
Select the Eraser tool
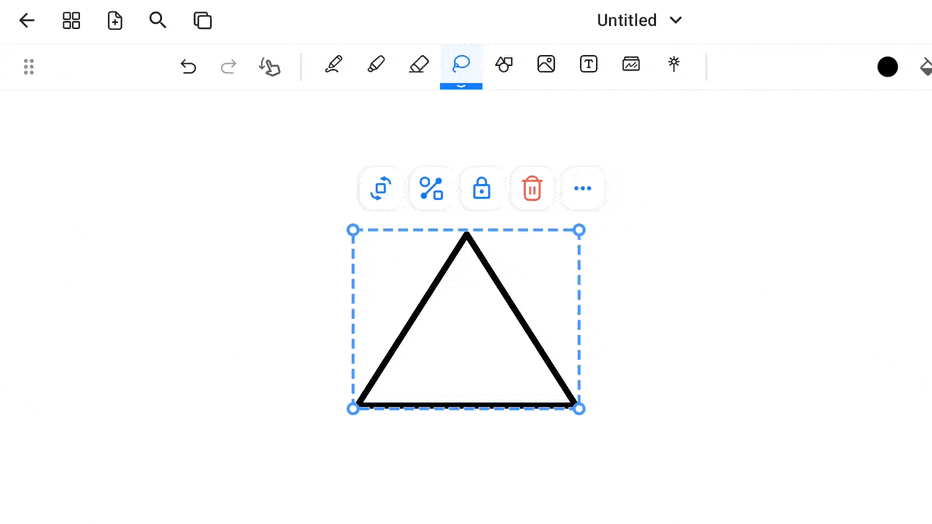(x=419, y=64)
